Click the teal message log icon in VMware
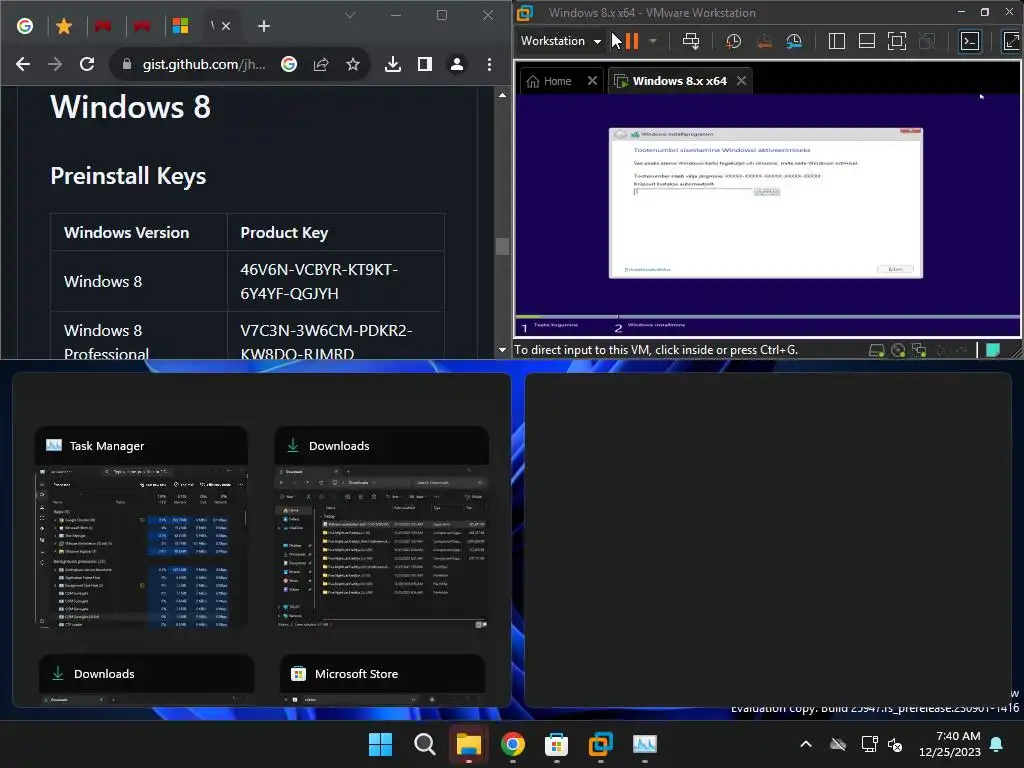Screen dimensions: 1024x768 993,350
